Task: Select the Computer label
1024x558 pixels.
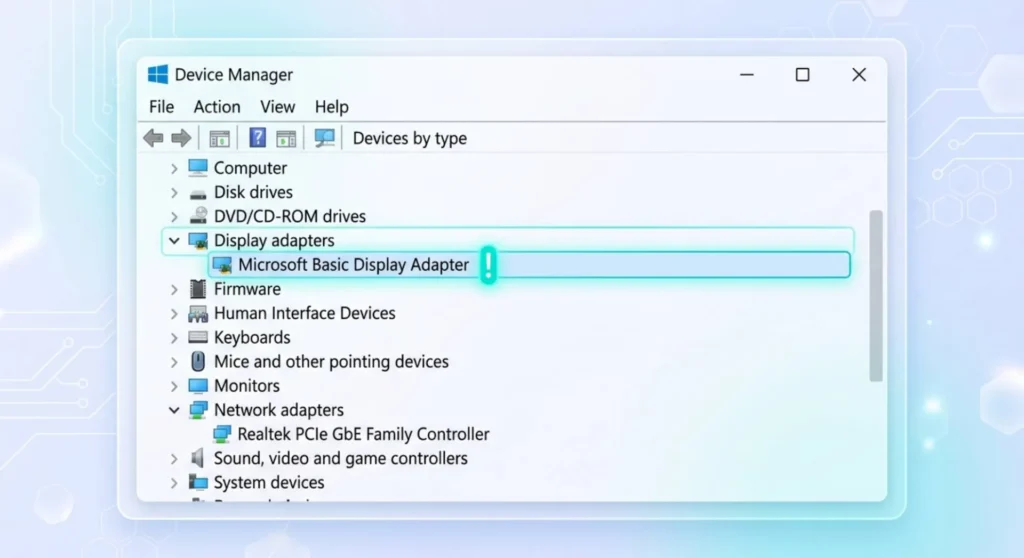Action: coord(250,168)
